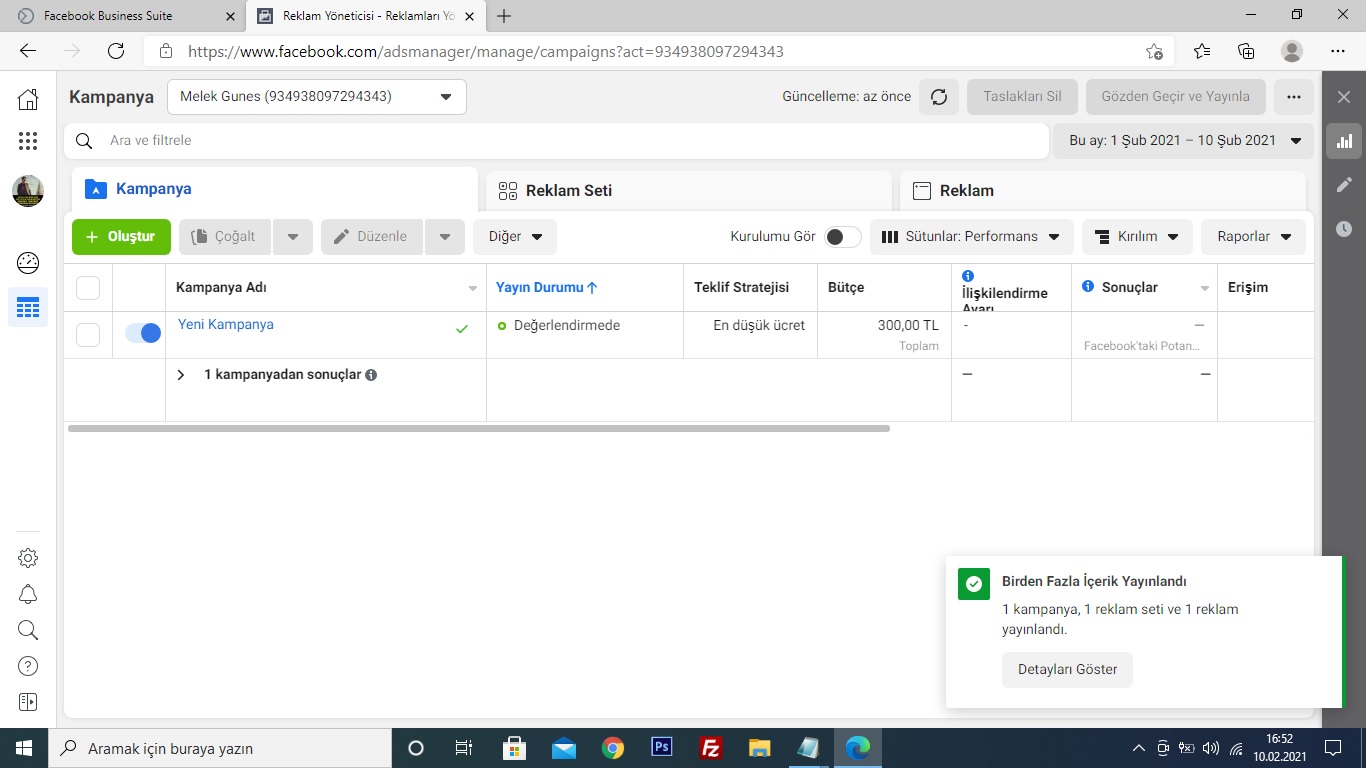
Task: Open Google Chrome from the taskbar
Action: [x=613, y=748]
